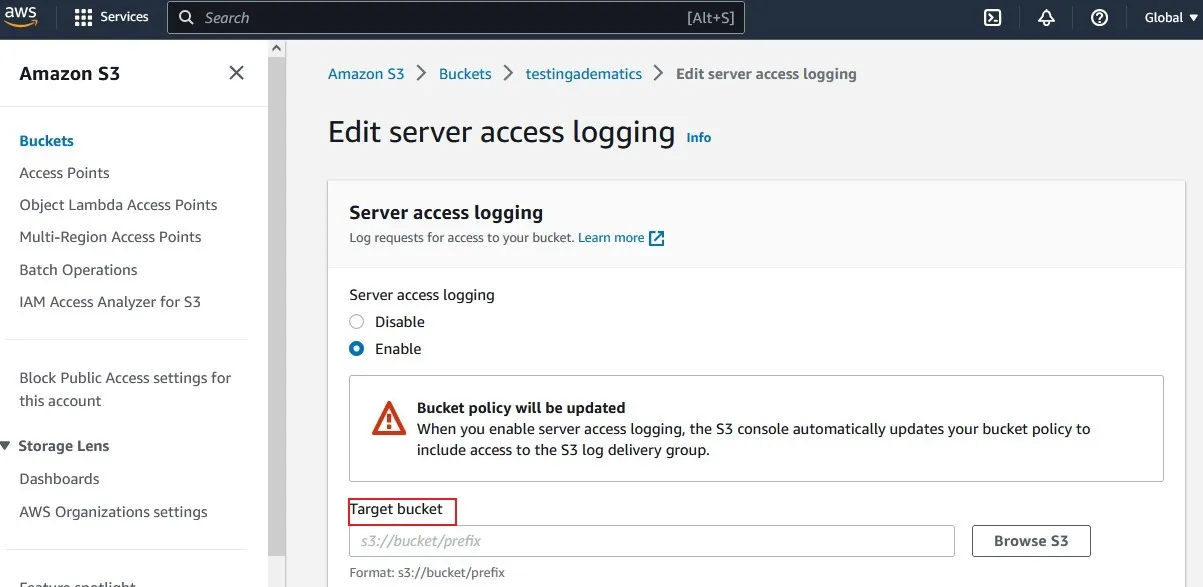Click the testingadematics breadcrumb link
1203x587 pixels.
tap(584, 74)
